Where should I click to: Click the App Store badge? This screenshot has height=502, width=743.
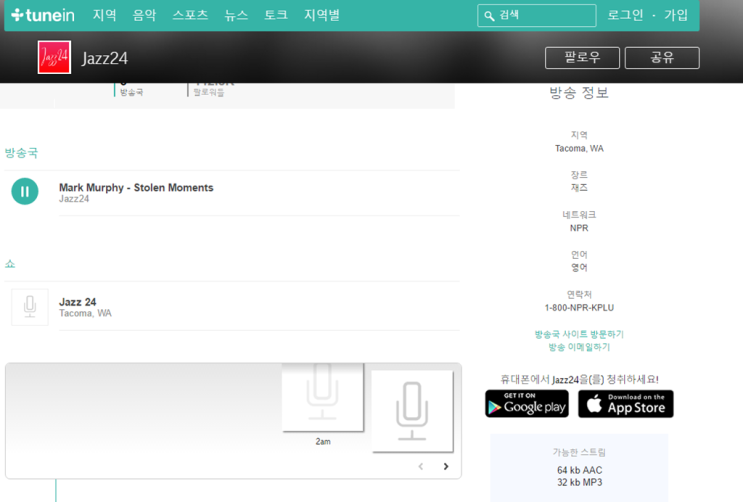point(625,404)
